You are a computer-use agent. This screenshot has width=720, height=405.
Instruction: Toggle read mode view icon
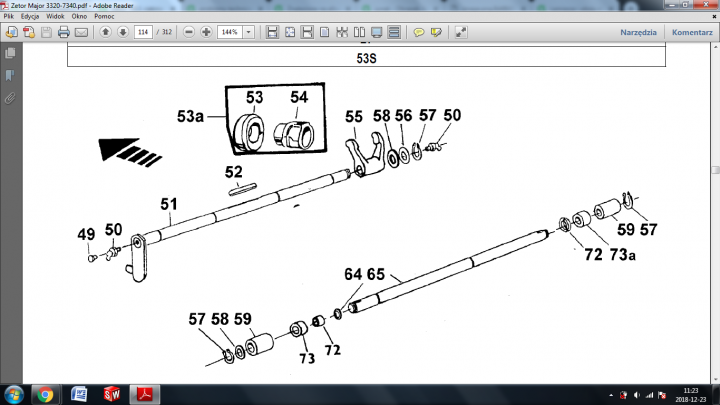[462, 32]
